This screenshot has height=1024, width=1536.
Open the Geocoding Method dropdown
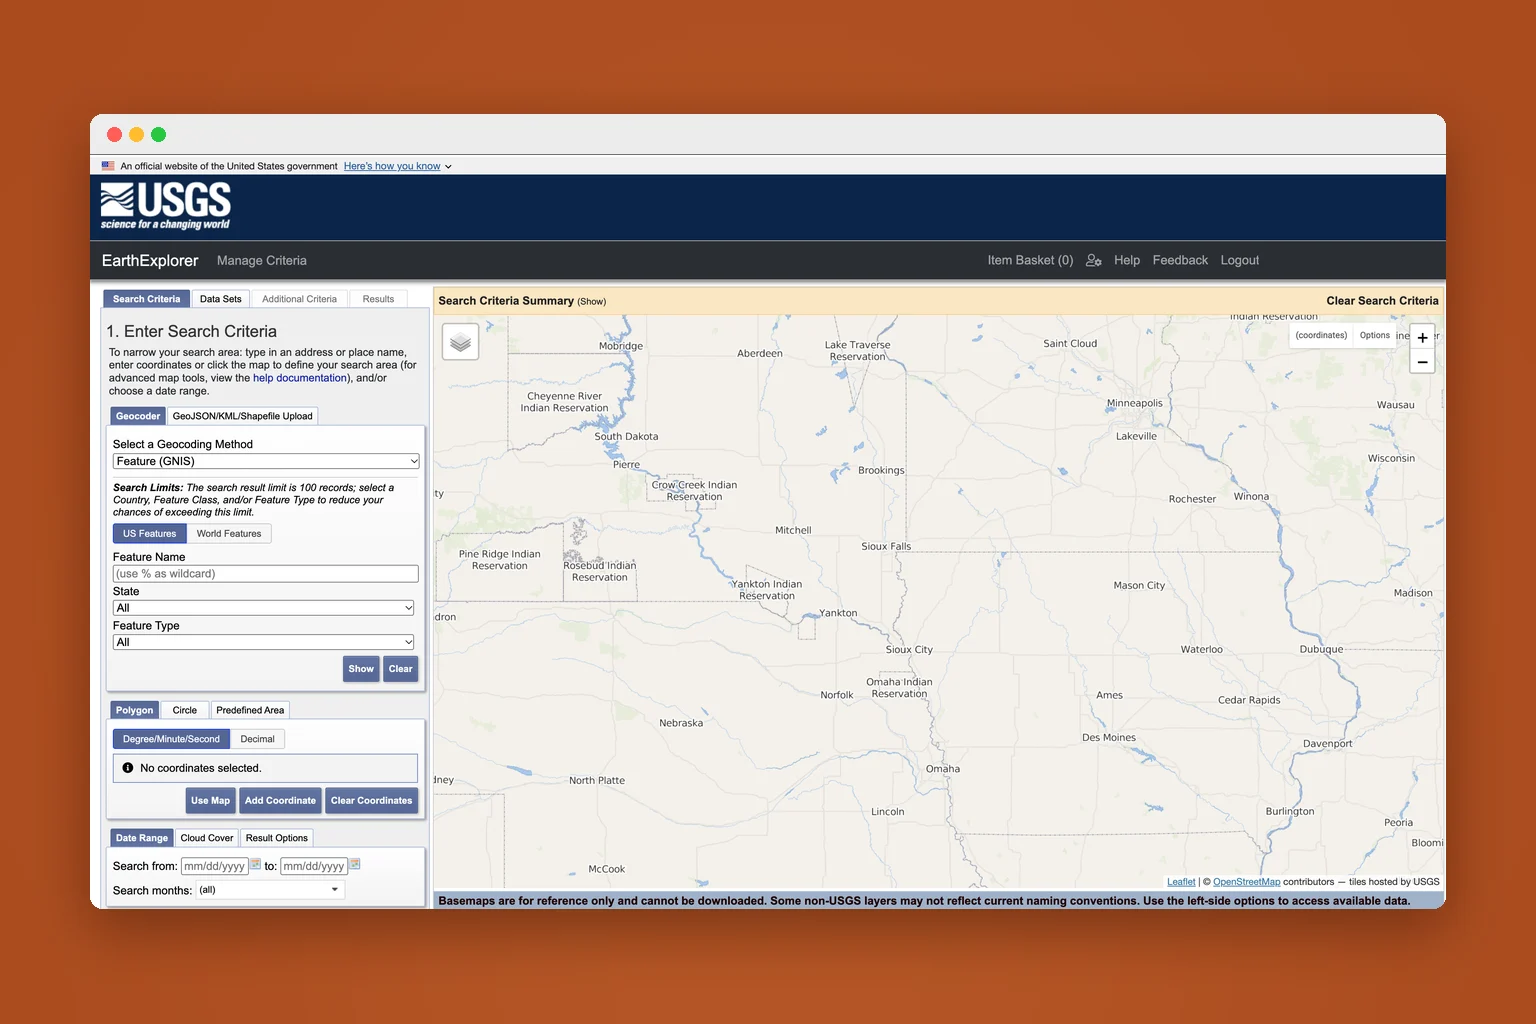tap(266, 461)
